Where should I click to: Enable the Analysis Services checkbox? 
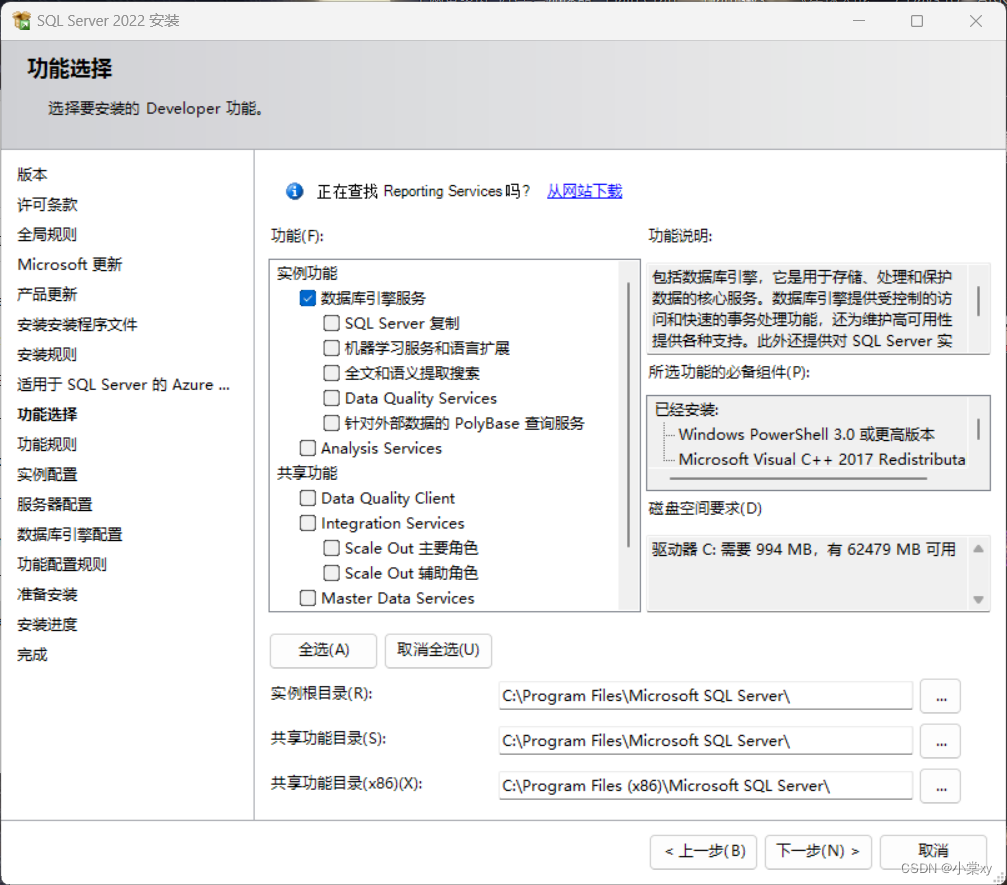(308, 448)
